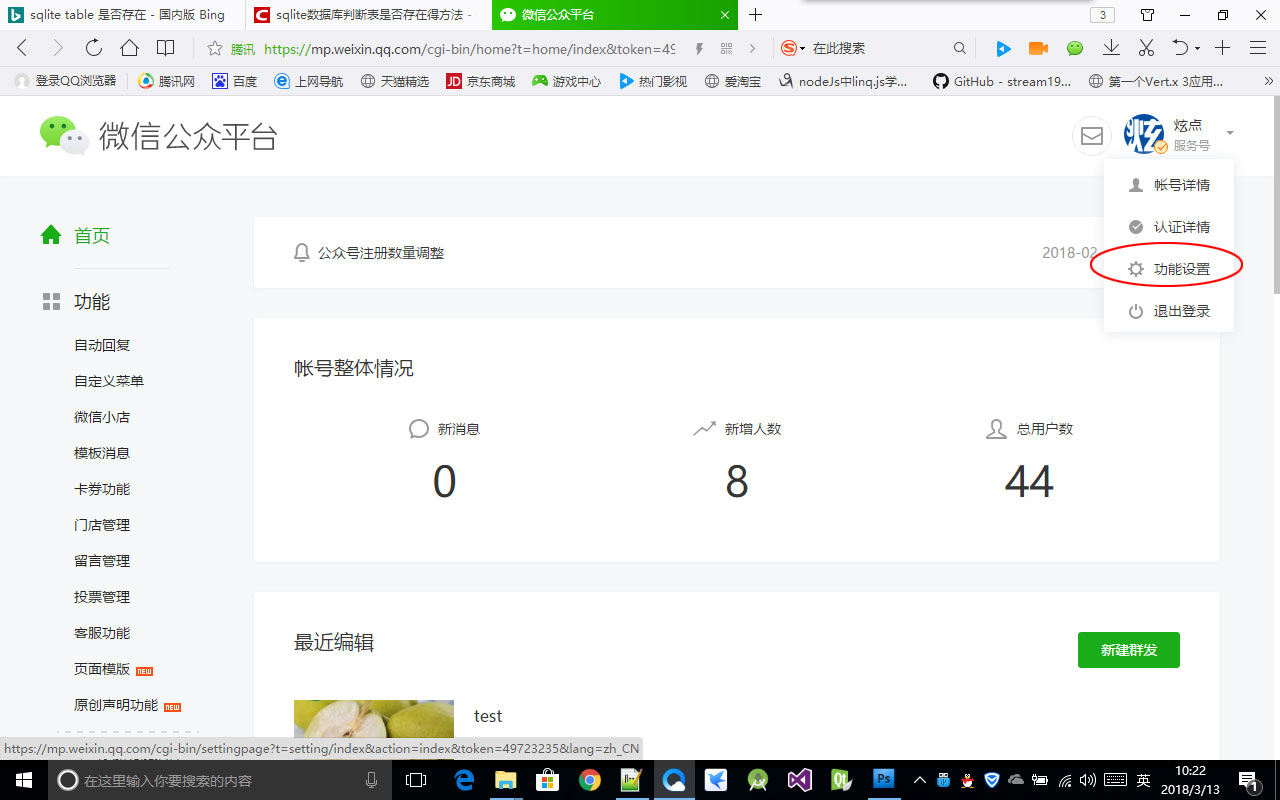
Task: Open the Tencent video toolbar icon
Action: pos(1004,48)
